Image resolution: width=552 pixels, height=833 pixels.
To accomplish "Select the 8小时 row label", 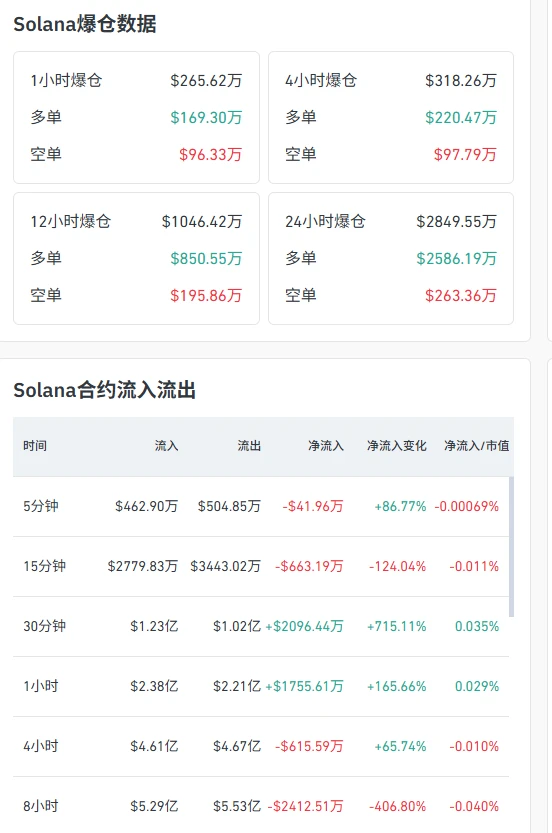I will tap(41, 806).
